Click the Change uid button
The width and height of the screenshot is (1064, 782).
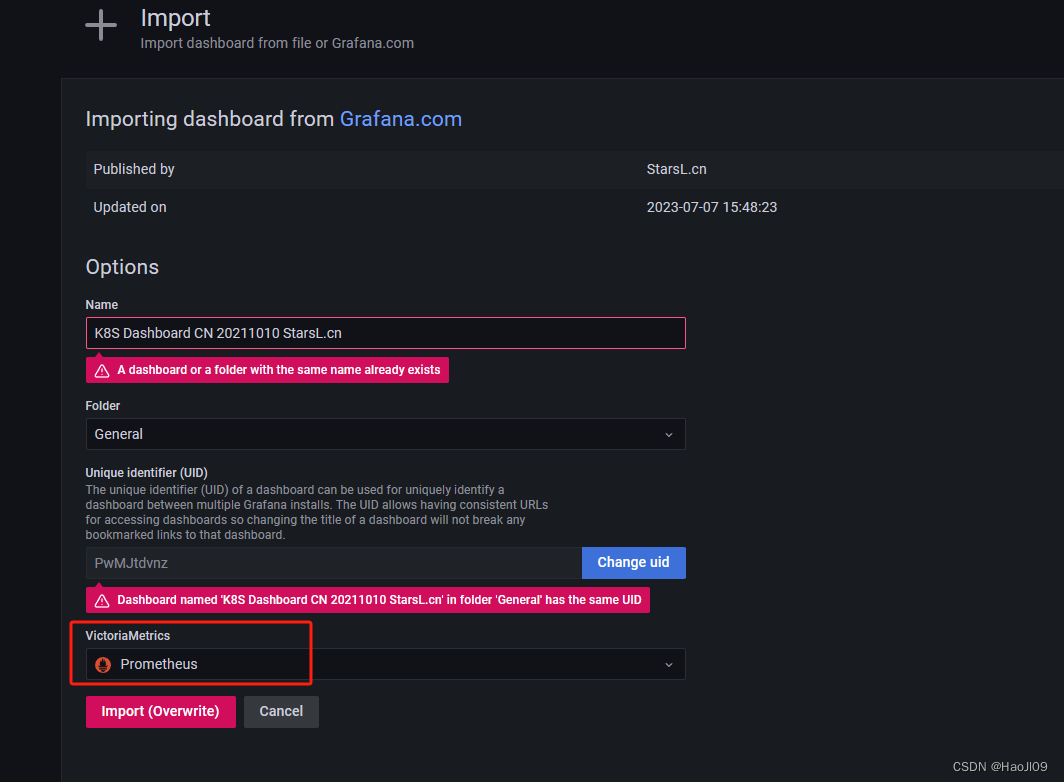pyautogui.click(x=633, y=563)
